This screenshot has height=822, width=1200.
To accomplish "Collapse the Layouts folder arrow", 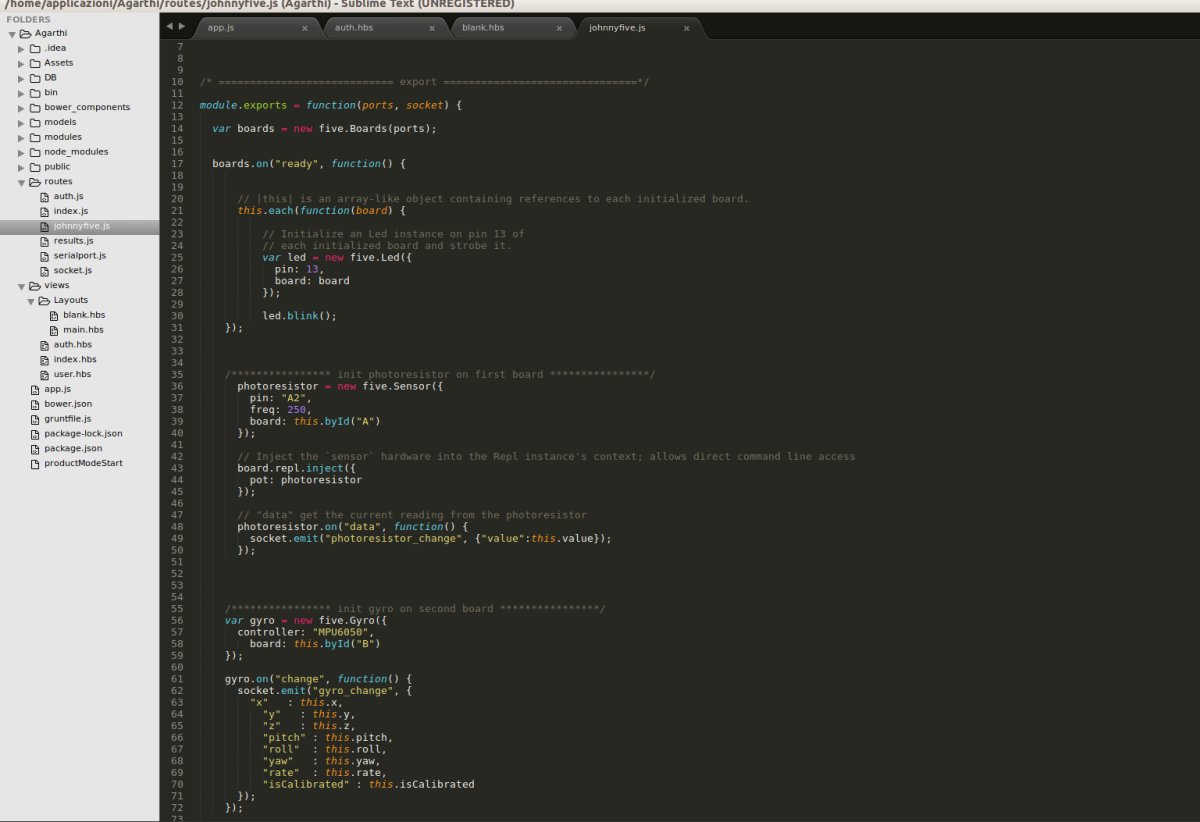I will [x=31, y=300].
